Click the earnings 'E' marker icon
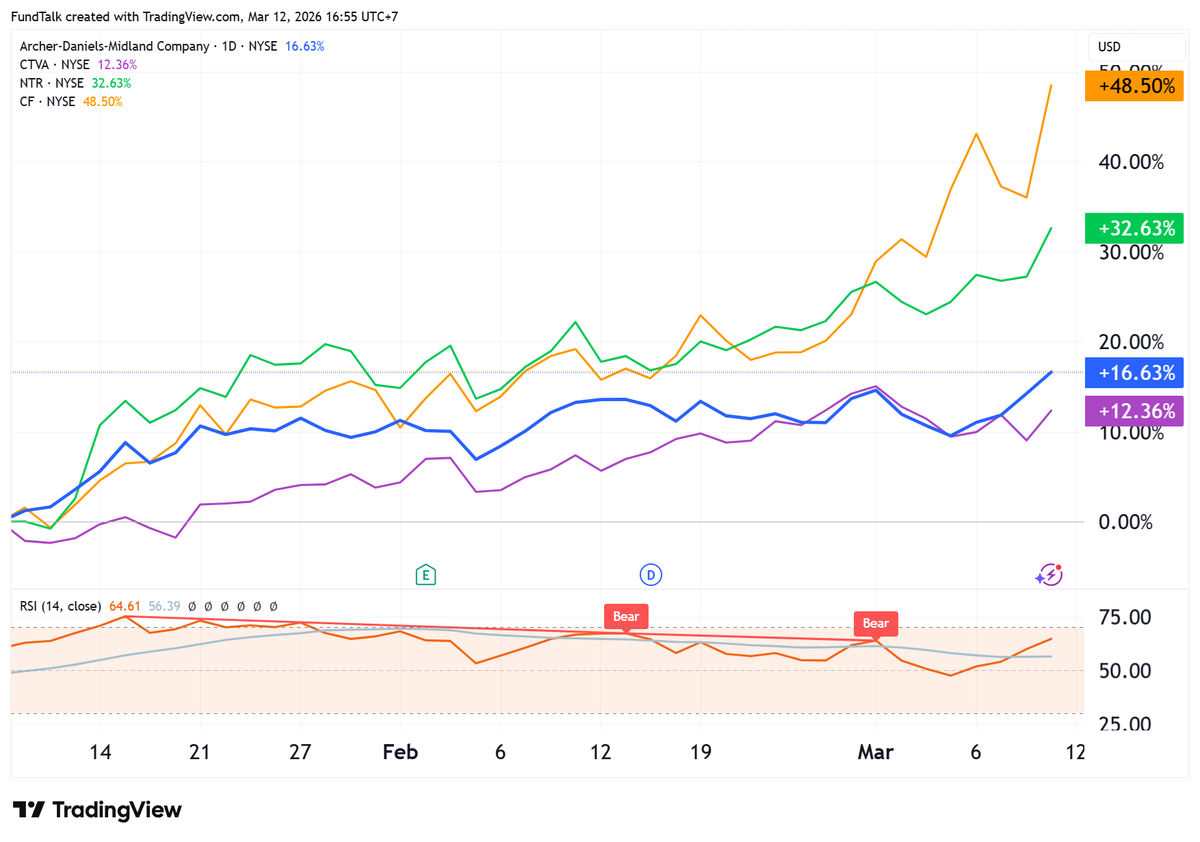This screenshot has height=842, width=1200. click(x=426, y=574)
